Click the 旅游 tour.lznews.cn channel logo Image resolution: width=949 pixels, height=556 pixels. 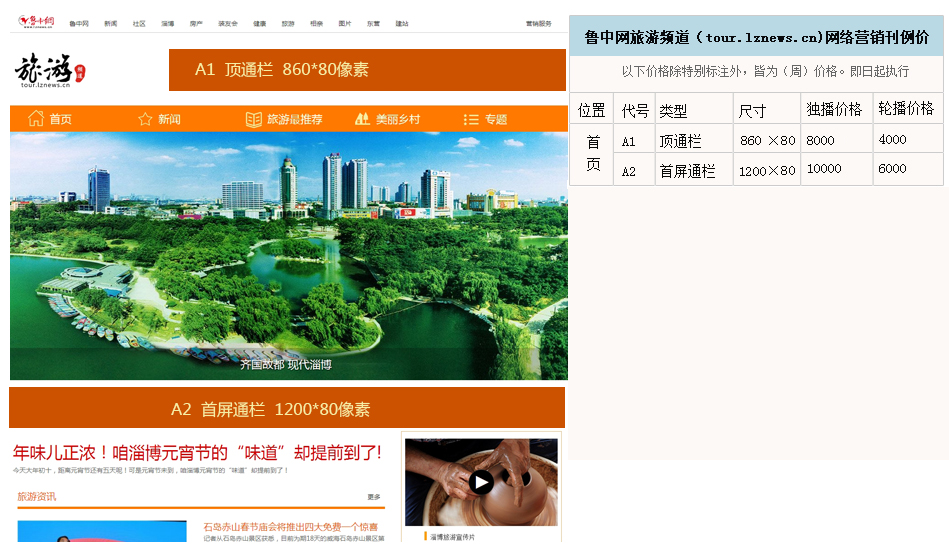click(x=50, y=71)
